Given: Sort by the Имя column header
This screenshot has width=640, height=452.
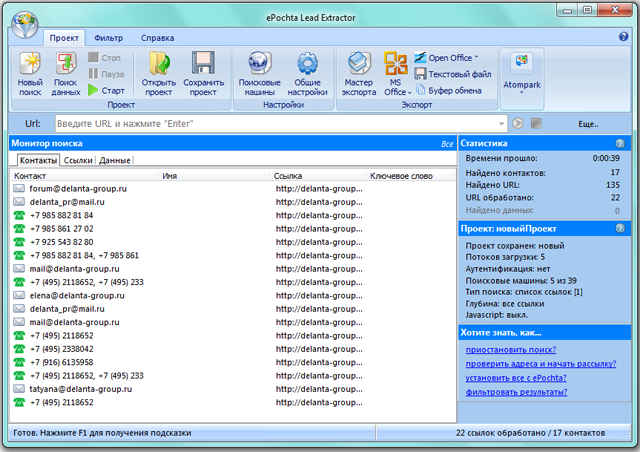Looking at the screenshot, I should [214, 176].
